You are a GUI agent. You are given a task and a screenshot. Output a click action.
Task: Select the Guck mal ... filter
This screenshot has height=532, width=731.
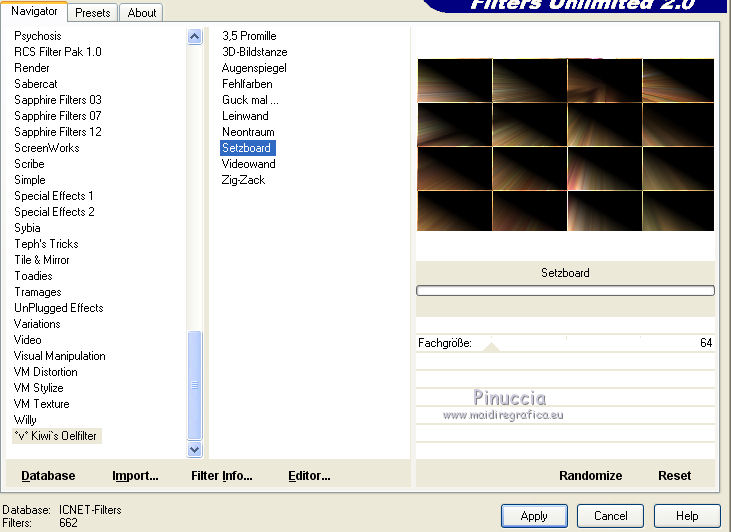(250, 100)
